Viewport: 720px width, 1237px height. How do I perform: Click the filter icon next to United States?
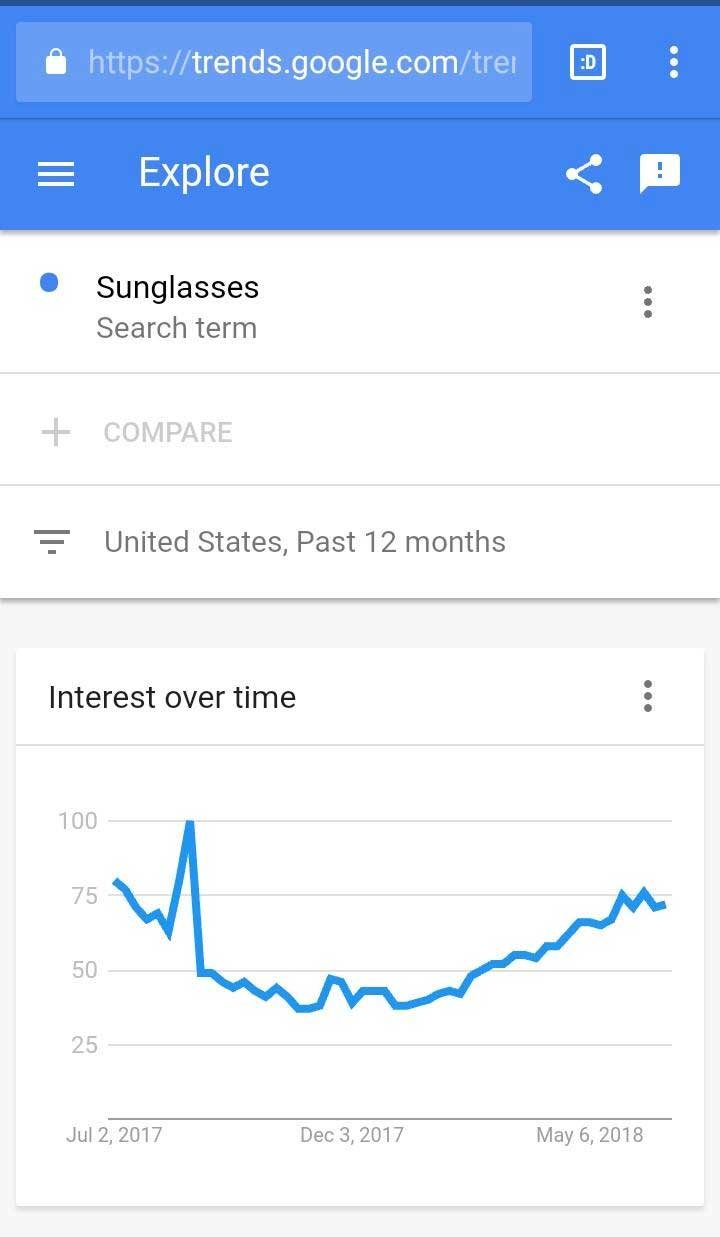(52, 542)
